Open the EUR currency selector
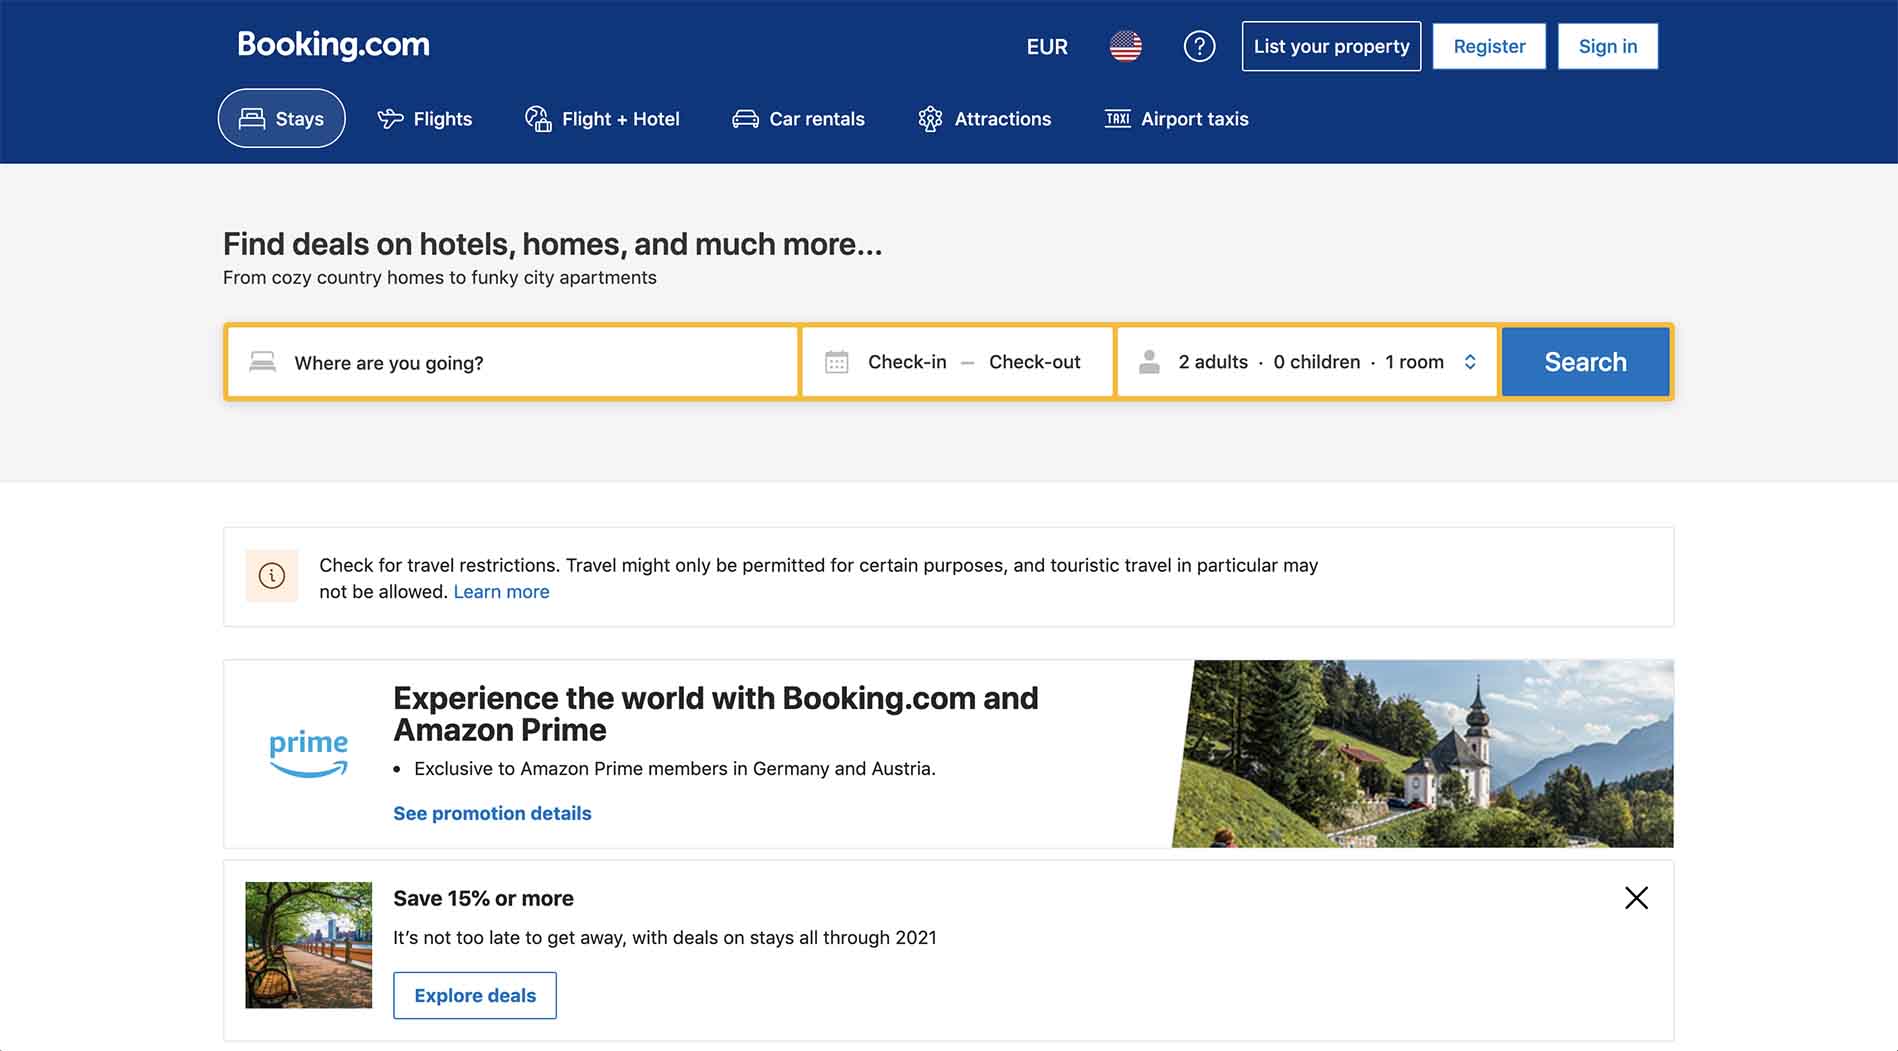 tap(1047, 46)
